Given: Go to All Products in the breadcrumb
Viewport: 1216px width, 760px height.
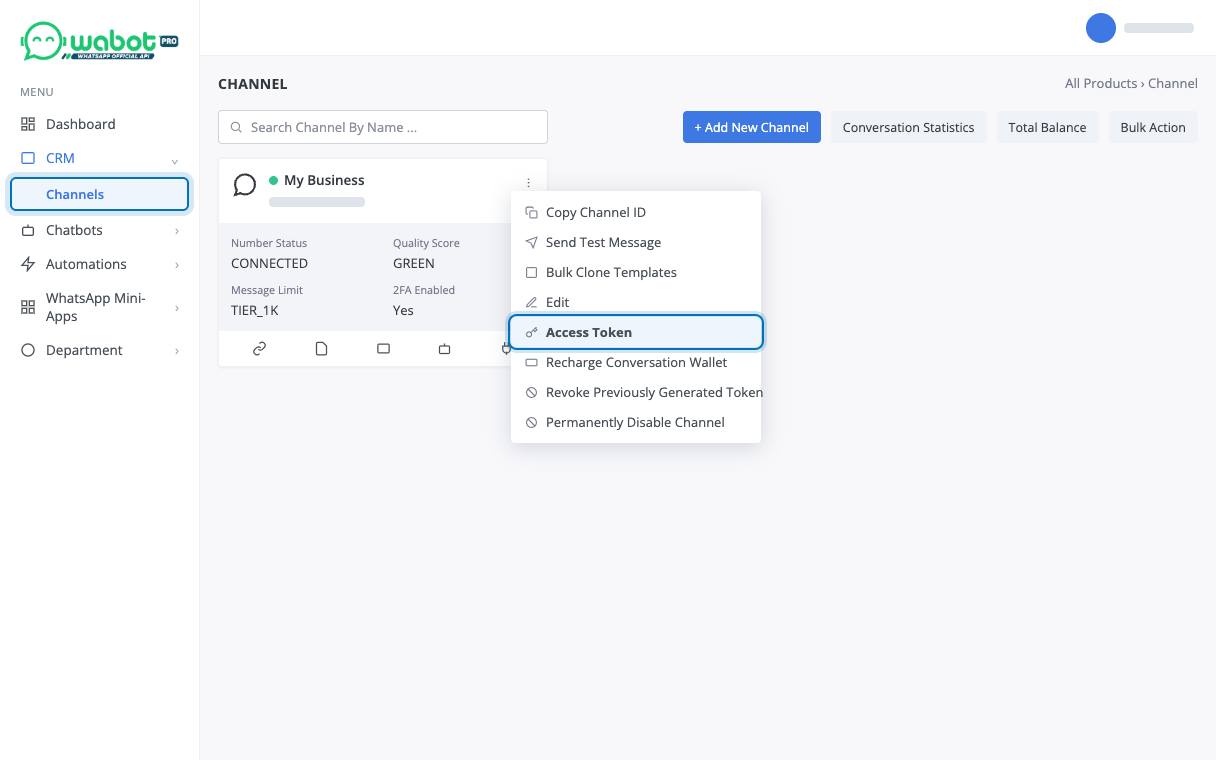Looking at the screenshot, I should 1101,83.
